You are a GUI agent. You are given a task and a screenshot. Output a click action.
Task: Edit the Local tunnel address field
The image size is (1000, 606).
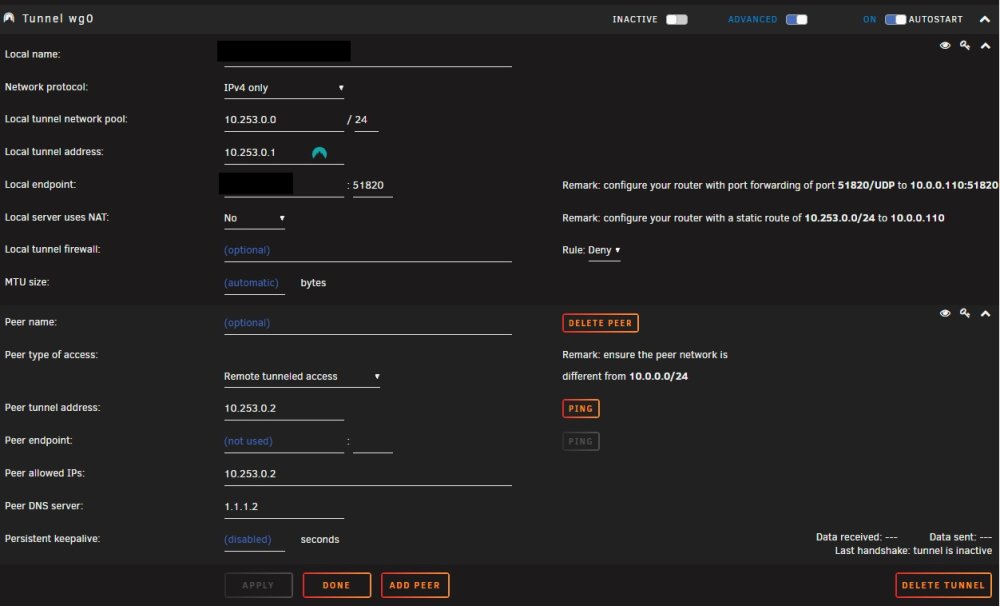click(284, 152)
